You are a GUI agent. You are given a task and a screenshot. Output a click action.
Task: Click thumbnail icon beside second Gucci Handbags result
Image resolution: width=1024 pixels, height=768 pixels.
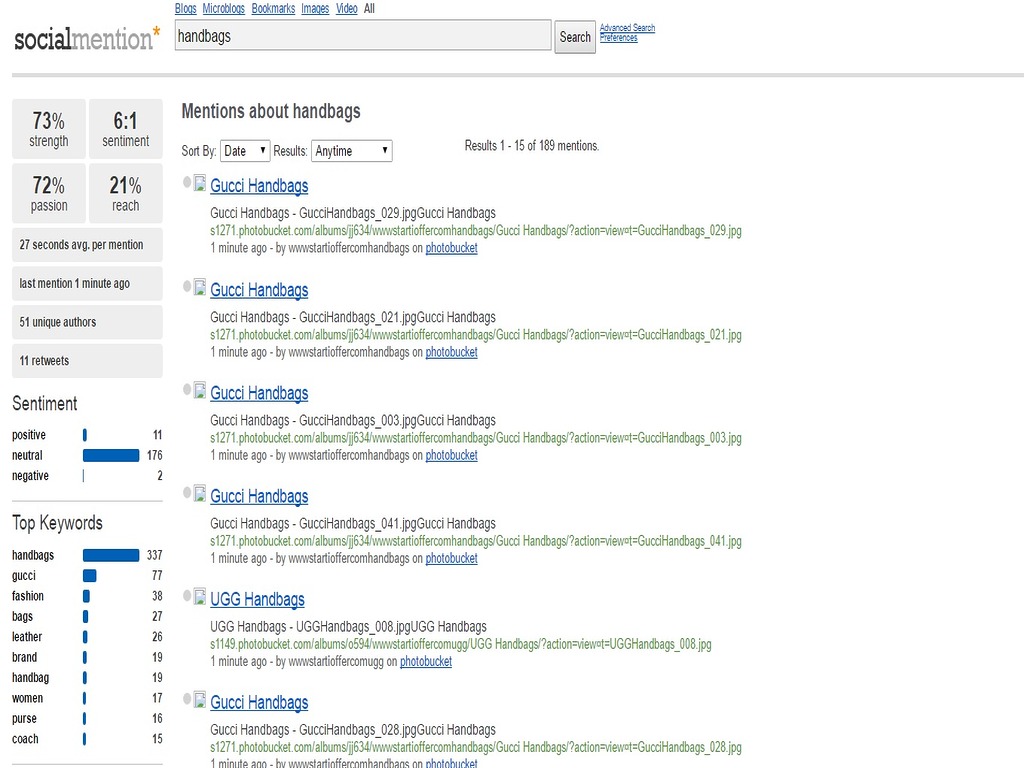click(200, 287)
